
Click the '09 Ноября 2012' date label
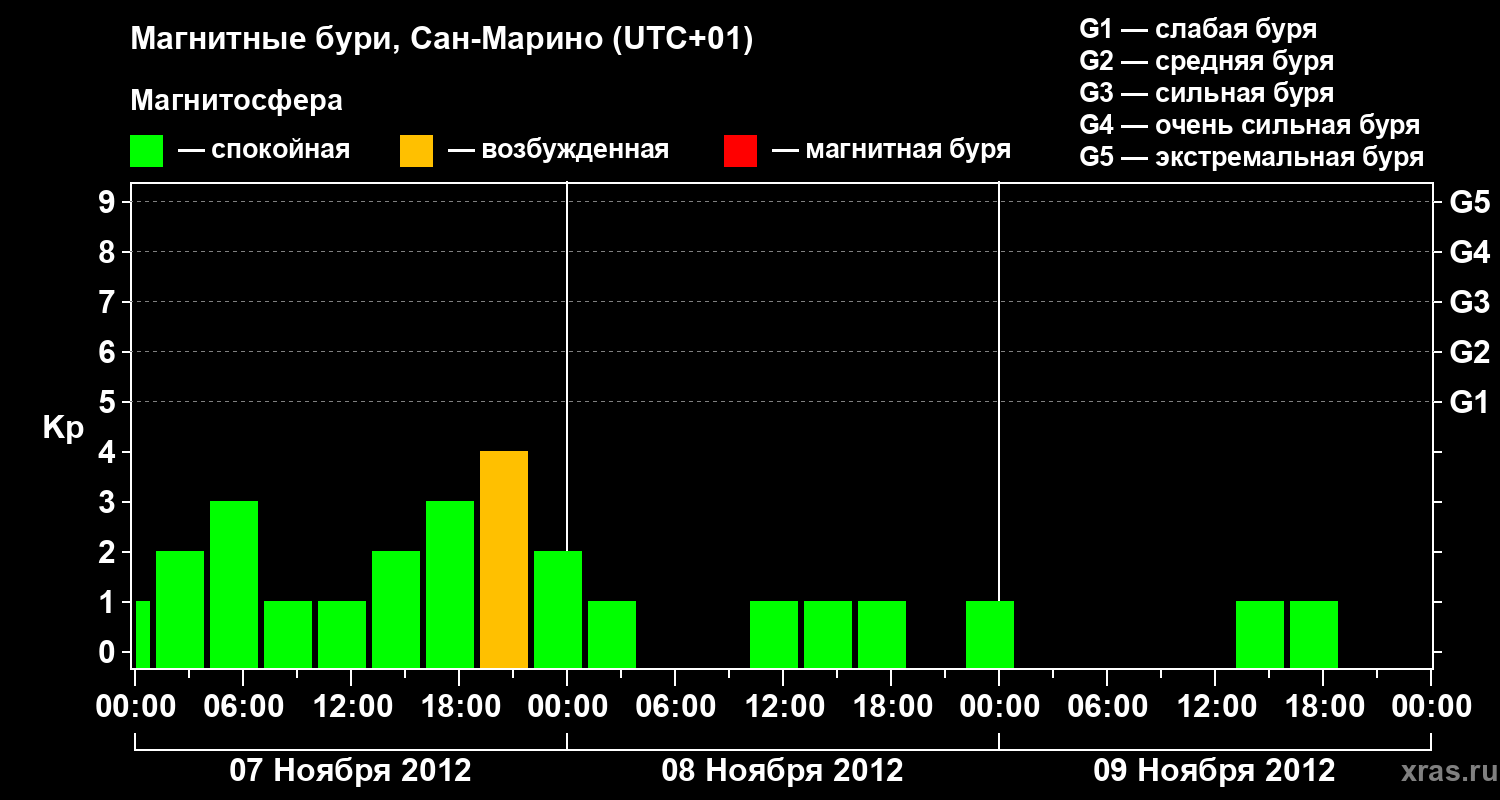(1214, 771)
